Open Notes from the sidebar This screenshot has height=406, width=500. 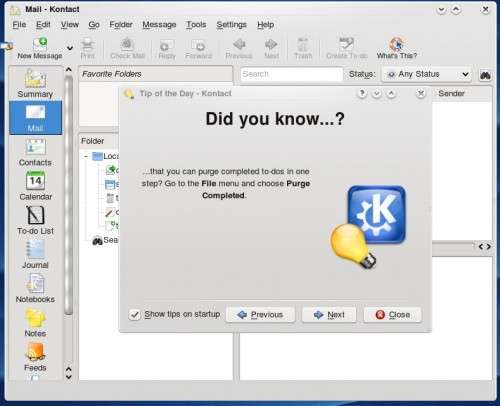tap(35, 323)
